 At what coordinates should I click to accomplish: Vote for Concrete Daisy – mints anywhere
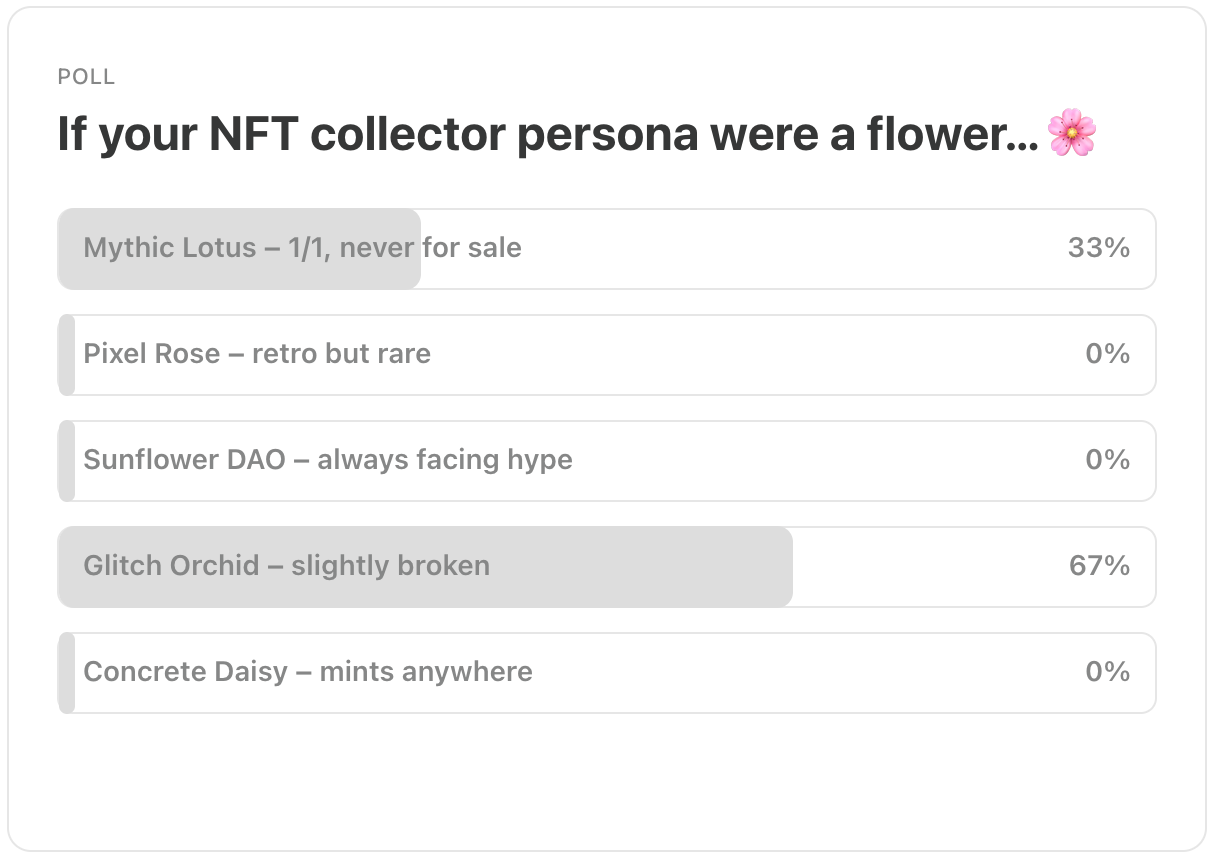pos(308,672)
